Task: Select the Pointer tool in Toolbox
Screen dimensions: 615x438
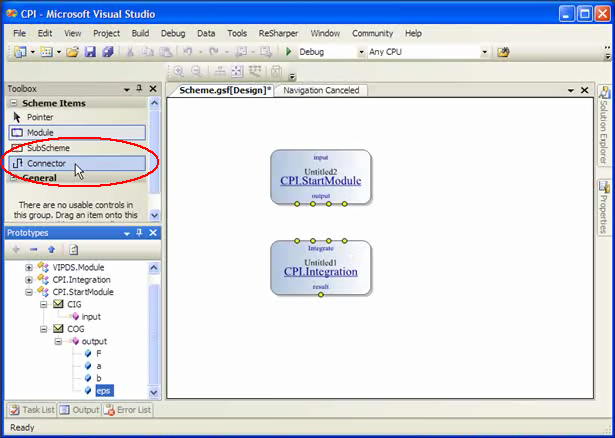Action: pos(77,117)
